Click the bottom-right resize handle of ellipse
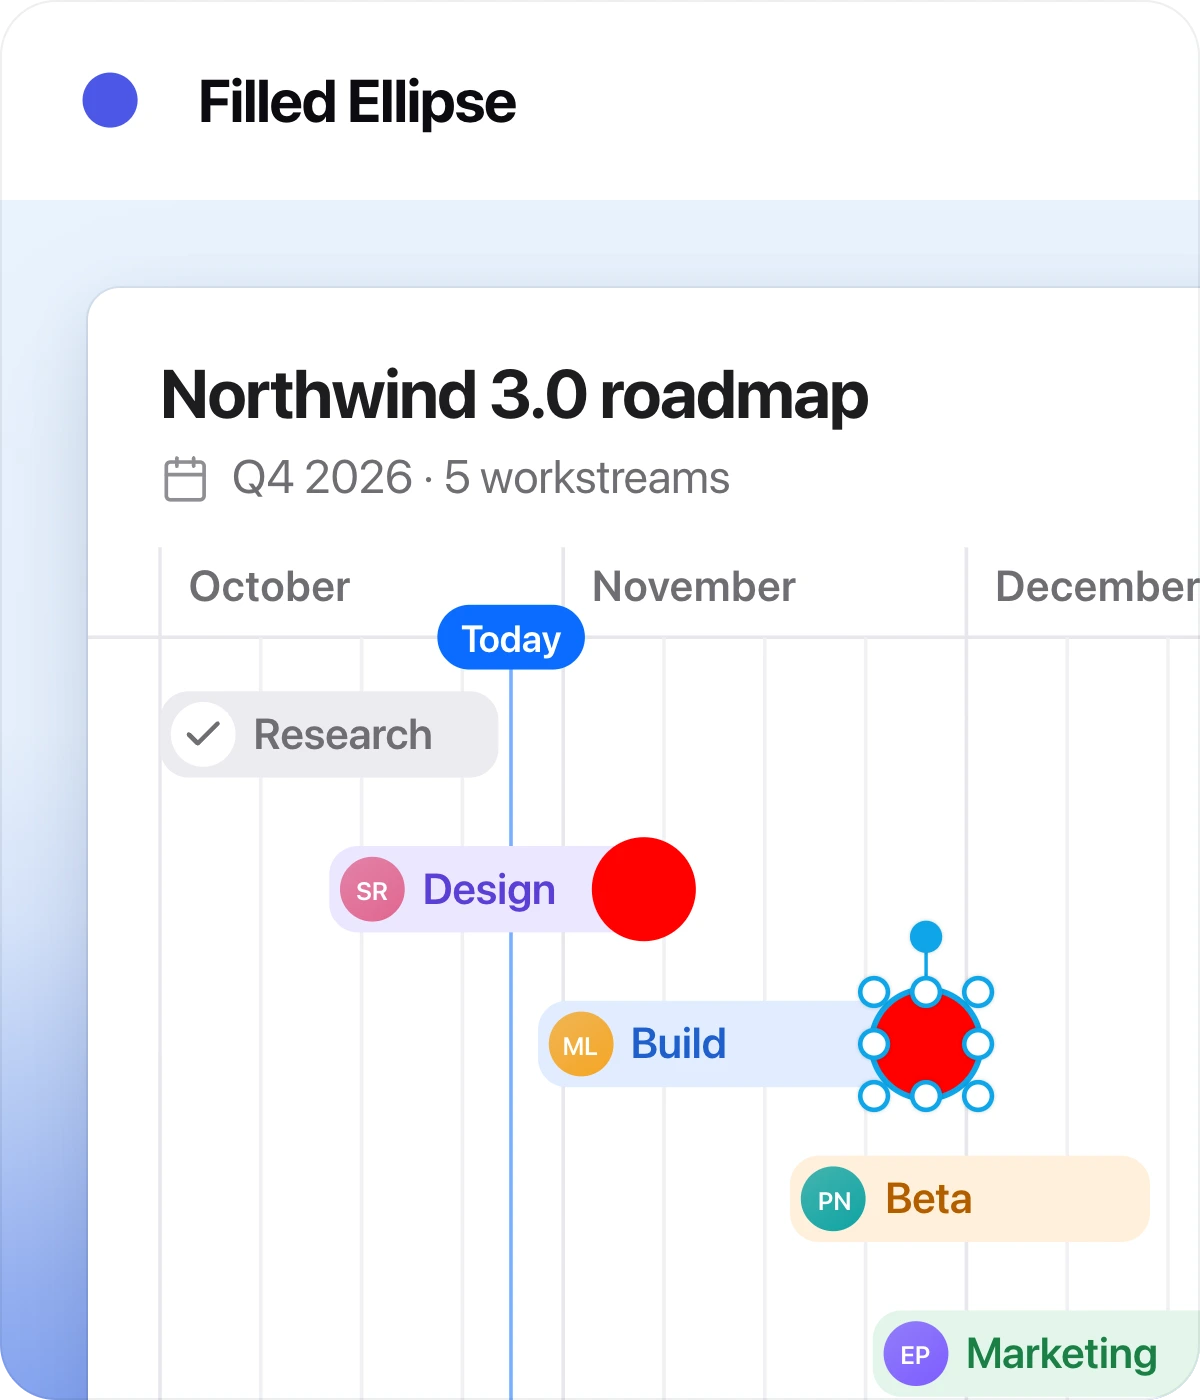Screen dimensions: 1200x1400 [x=978, y=1096]
